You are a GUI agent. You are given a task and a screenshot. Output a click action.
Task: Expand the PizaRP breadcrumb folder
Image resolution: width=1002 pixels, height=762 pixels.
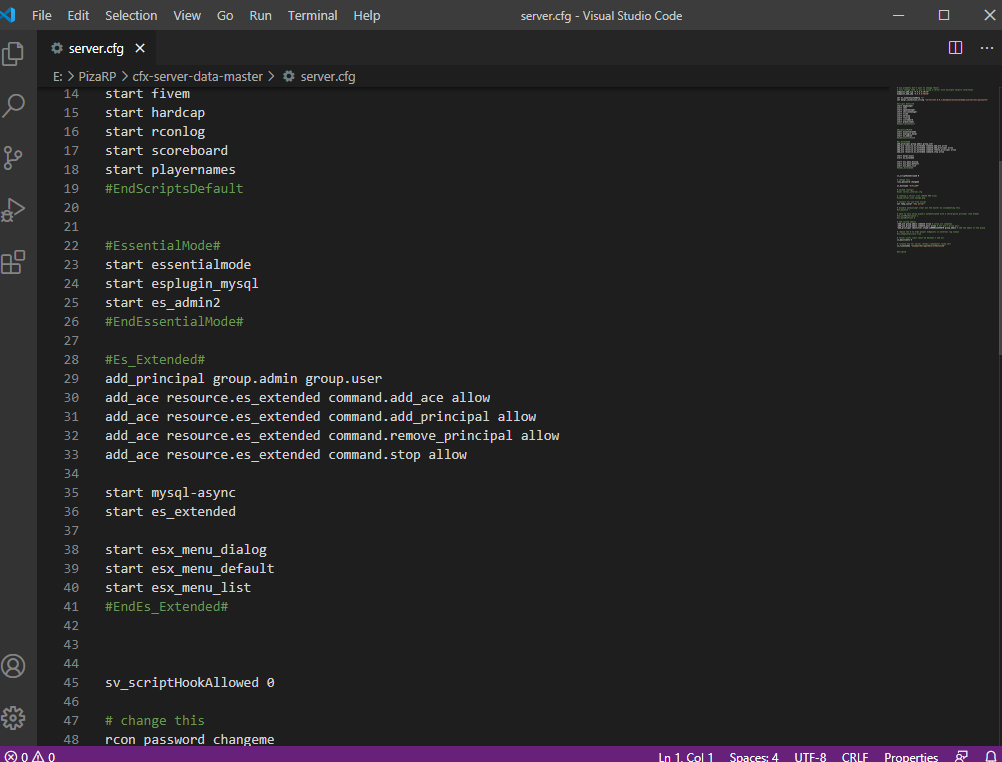pos(97,76)
